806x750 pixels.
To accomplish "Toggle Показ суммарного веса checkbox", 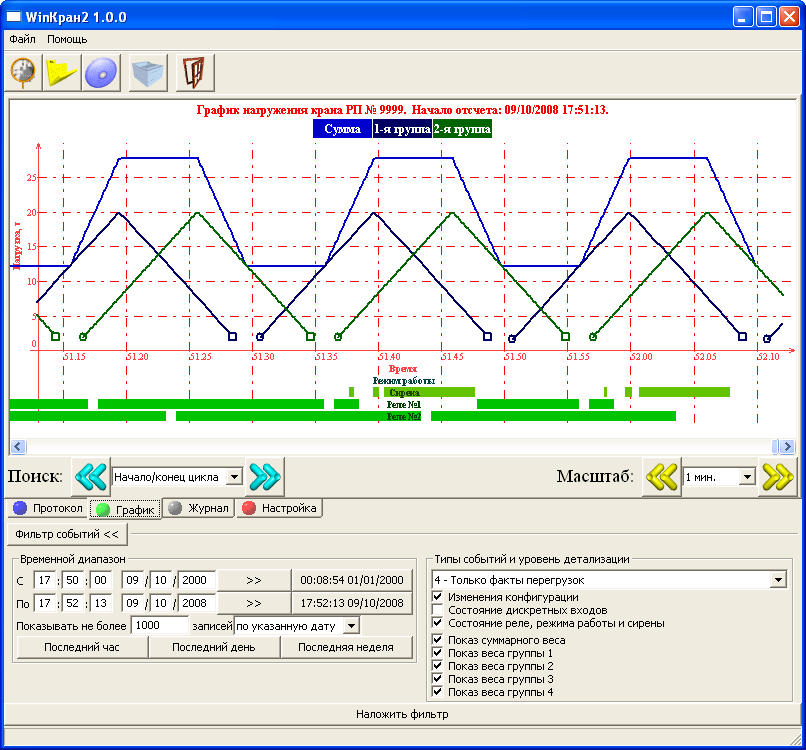I will pyautogui.click(x=437, y=640).
